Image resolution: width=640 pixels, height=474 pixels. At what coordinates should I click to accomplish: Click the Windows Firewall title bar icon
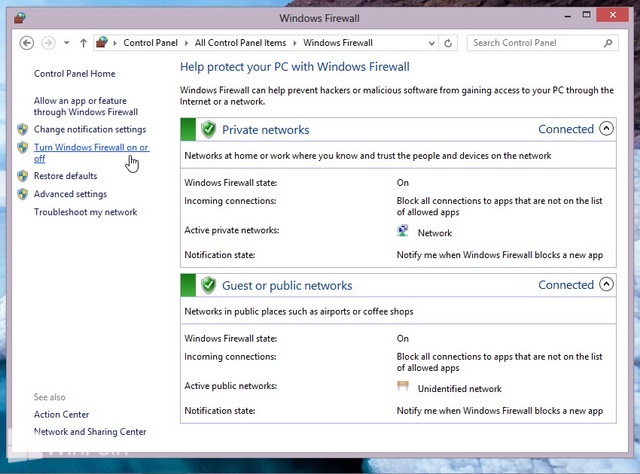[x=20, y=18]
